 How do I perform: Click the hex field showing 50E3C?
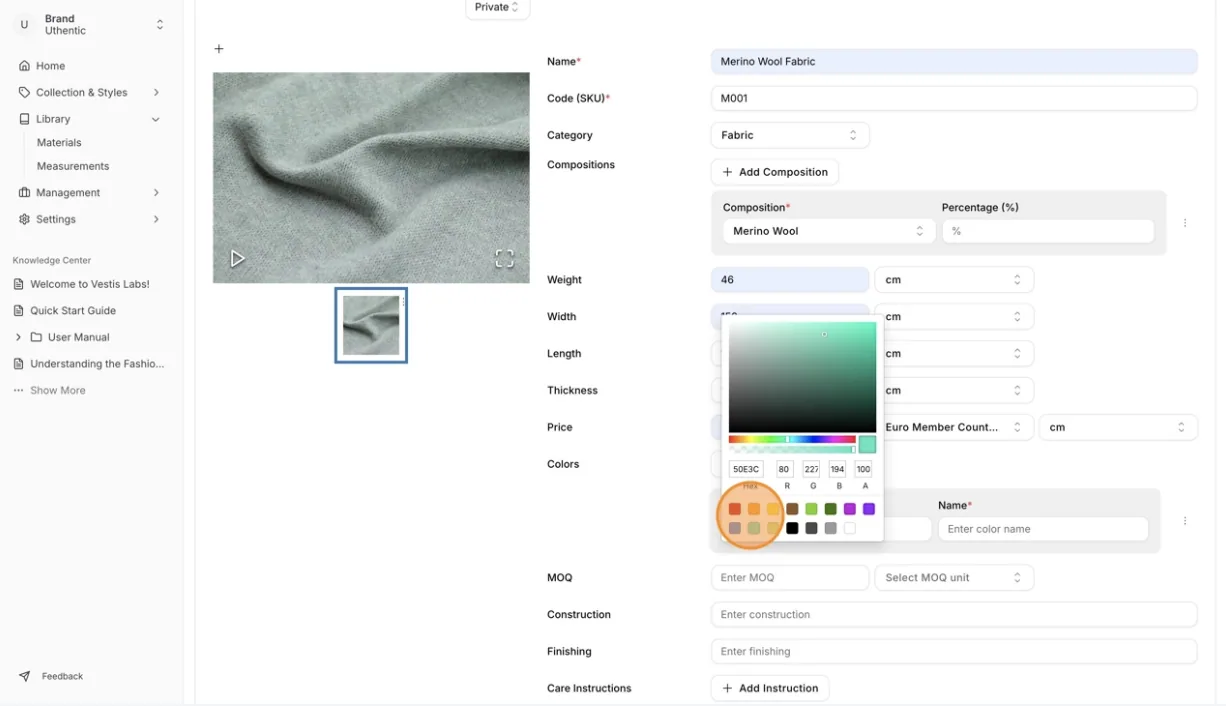click(746, 469)
